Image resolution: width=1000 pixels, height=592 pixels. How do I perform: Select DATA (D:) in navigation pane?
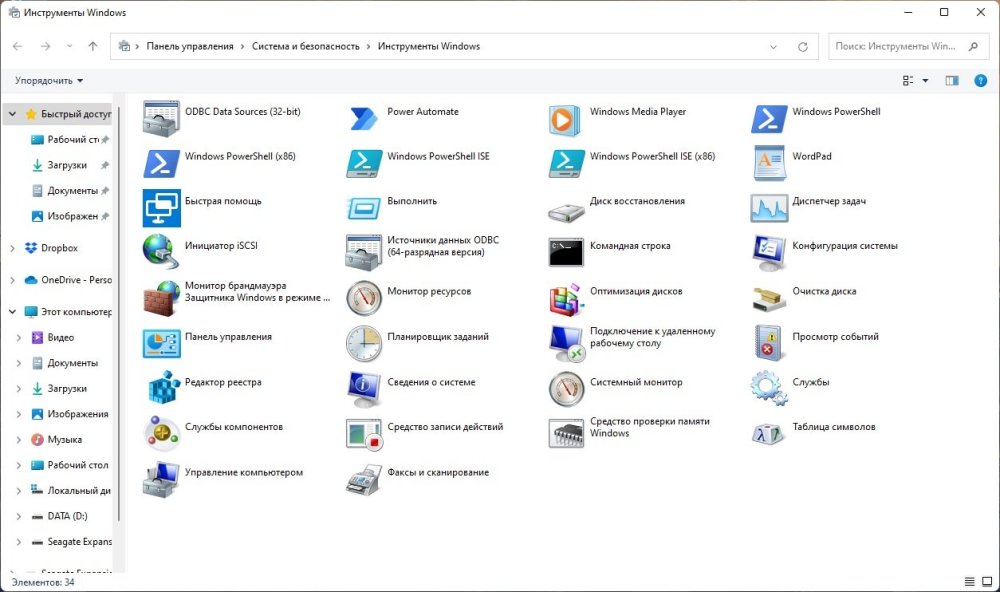pyautogui.click(x=67, y=516)
